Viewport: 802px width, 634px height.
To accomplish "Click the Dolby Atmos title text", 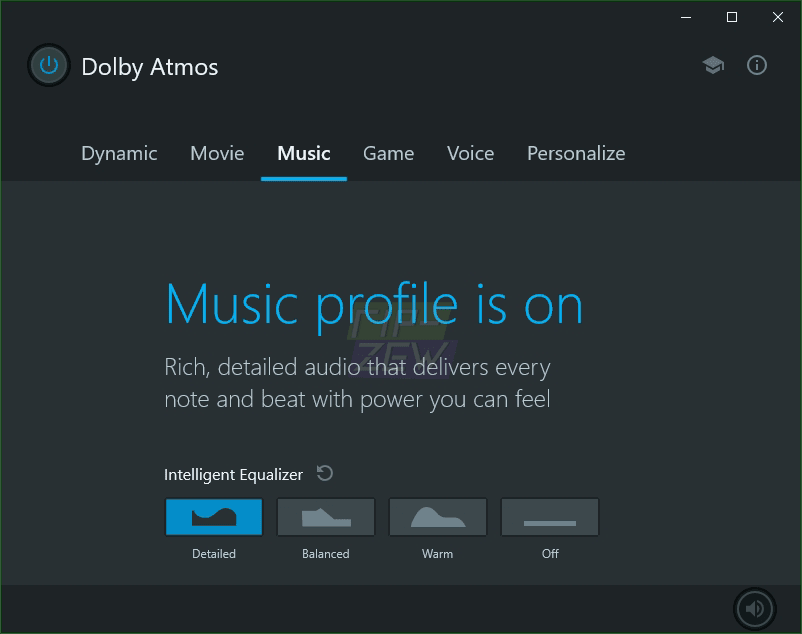I will click(x=150, y=67).
